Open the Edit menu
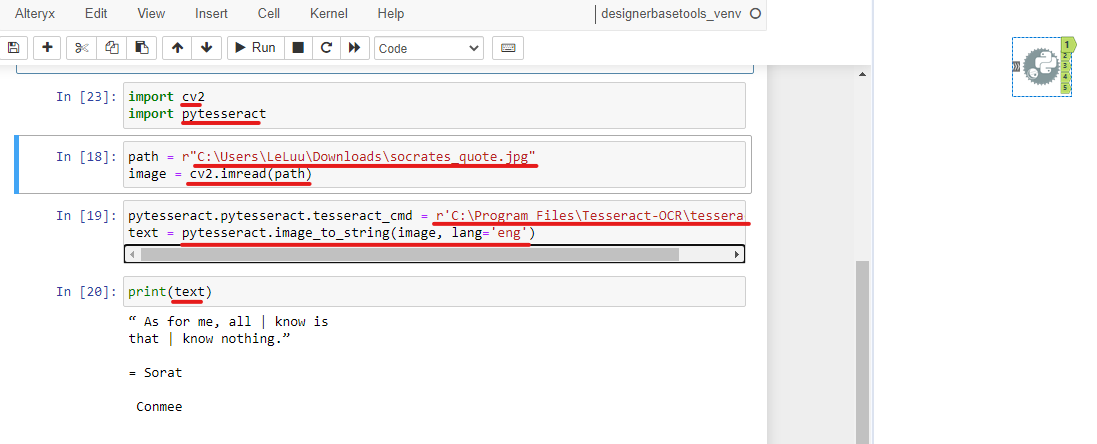This screenshot has width=1097, height=444. click(96, 13)
